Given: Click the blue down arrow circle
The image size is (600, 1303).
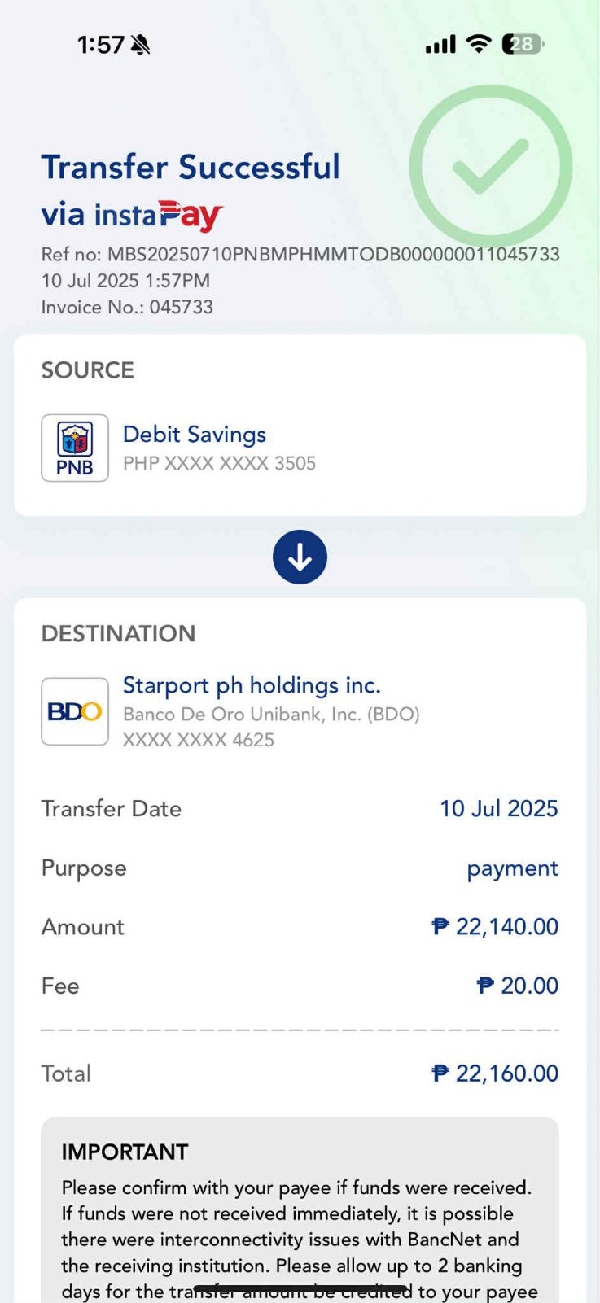Looking at the screenshot, I should tap(300, 557).
